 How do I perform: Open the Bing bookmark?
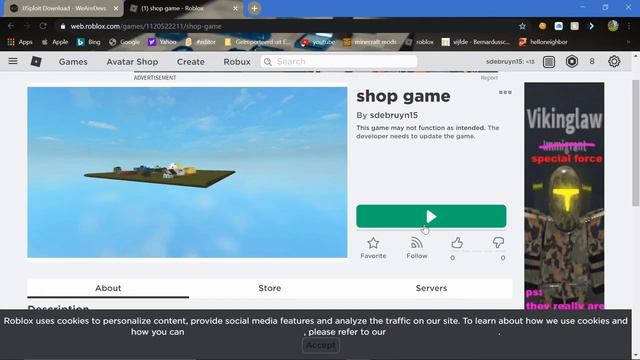pyautogui.click(x=89, y=42)
